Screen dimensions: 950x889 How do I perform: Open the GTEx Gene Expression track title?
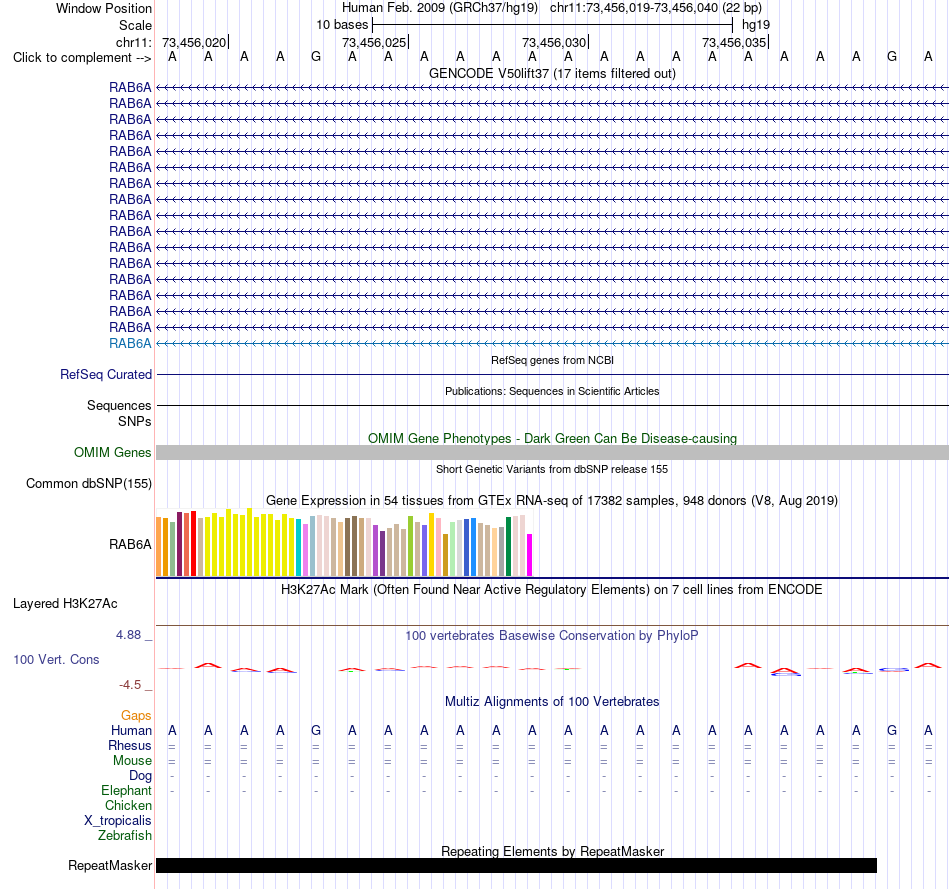coord(552,501)
